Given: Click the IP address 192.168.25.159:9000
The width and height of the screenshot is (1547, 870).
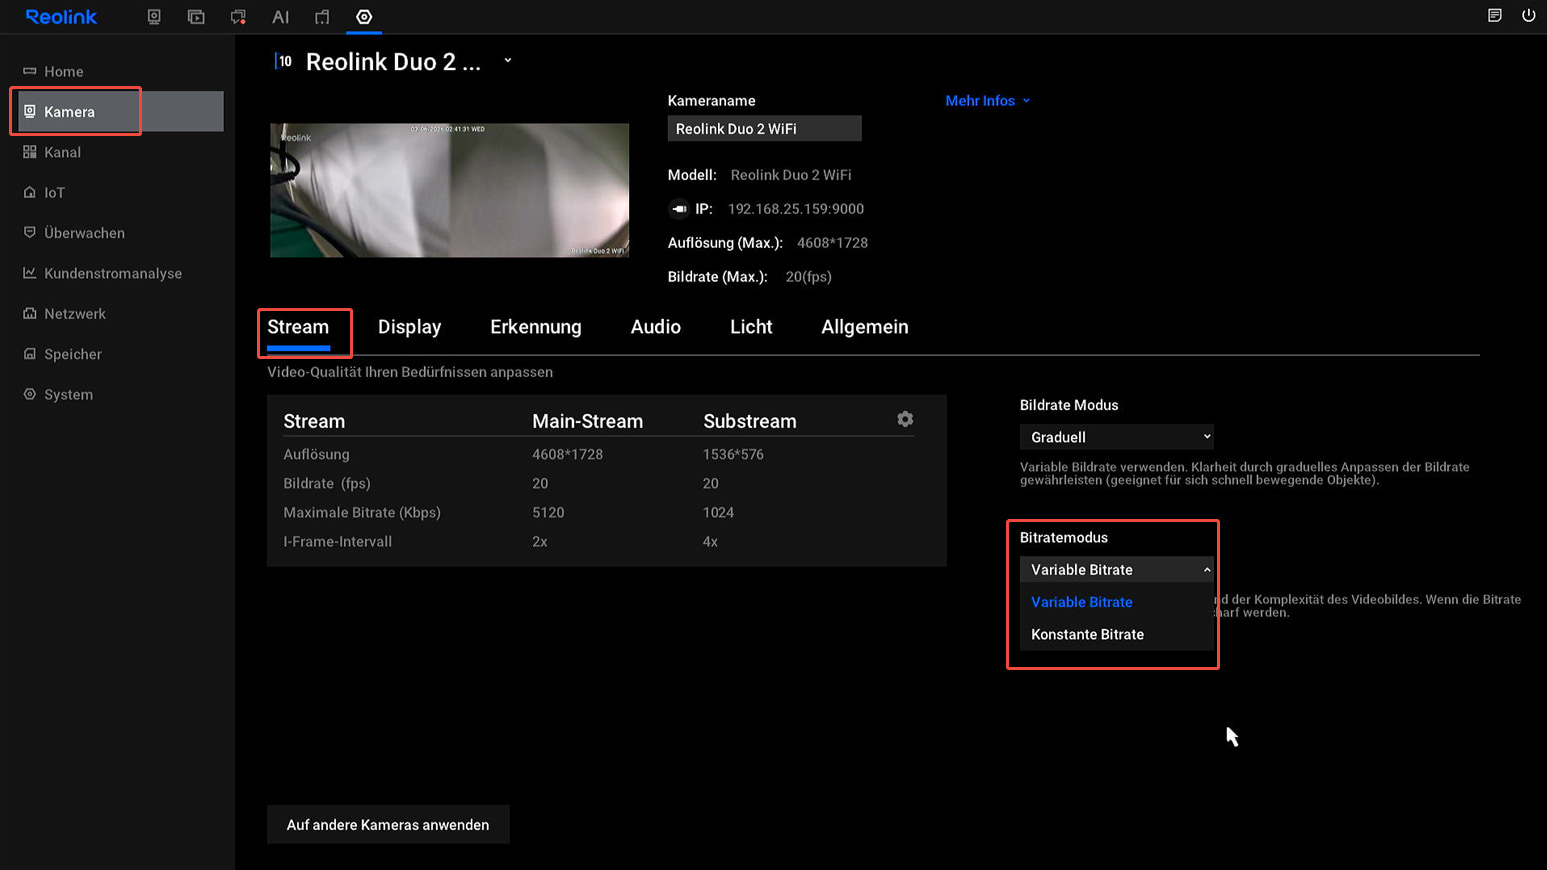Looking at the screenshot, I should [796, 209].
